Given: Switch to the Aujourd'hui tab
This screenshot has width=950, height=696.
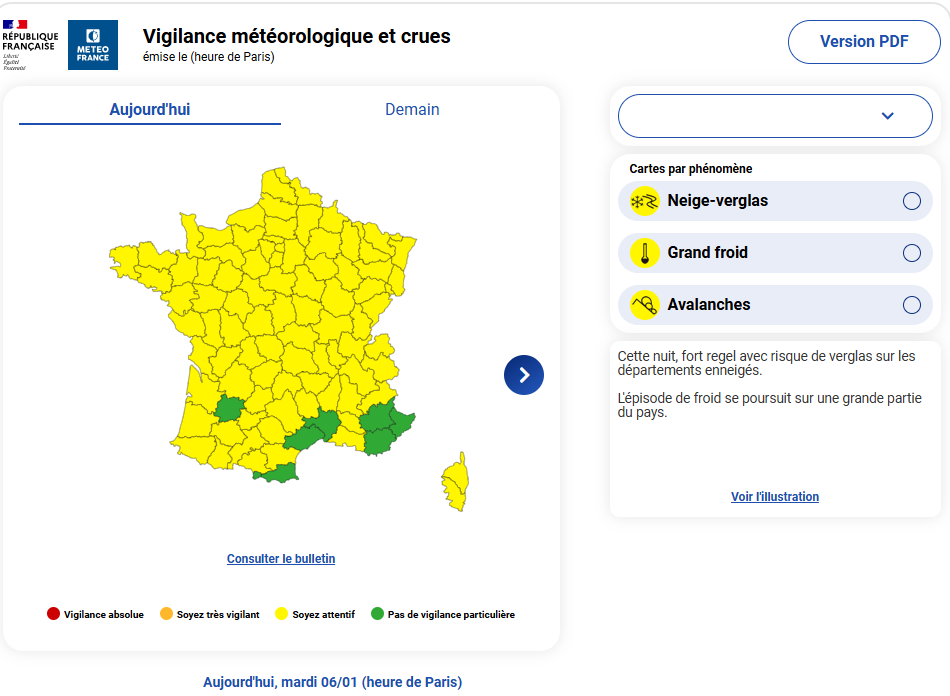Looking at the screenshot, I should 150,110.
